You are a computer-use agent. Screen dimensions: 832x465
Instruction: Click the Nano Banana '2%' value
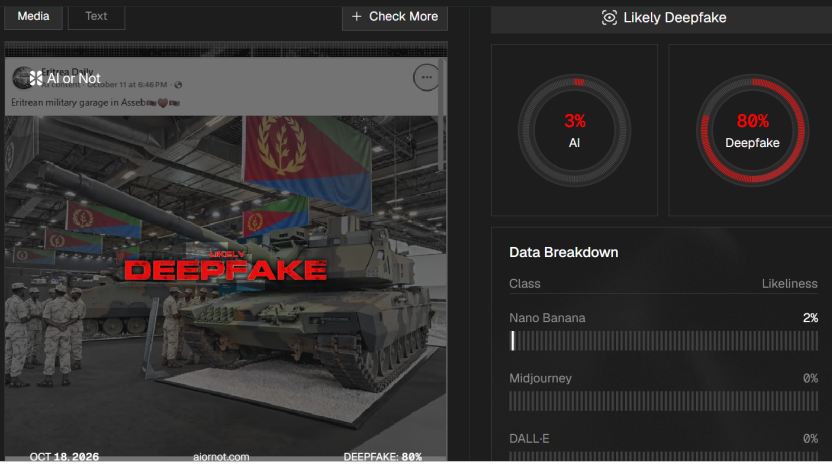(810, 318)
